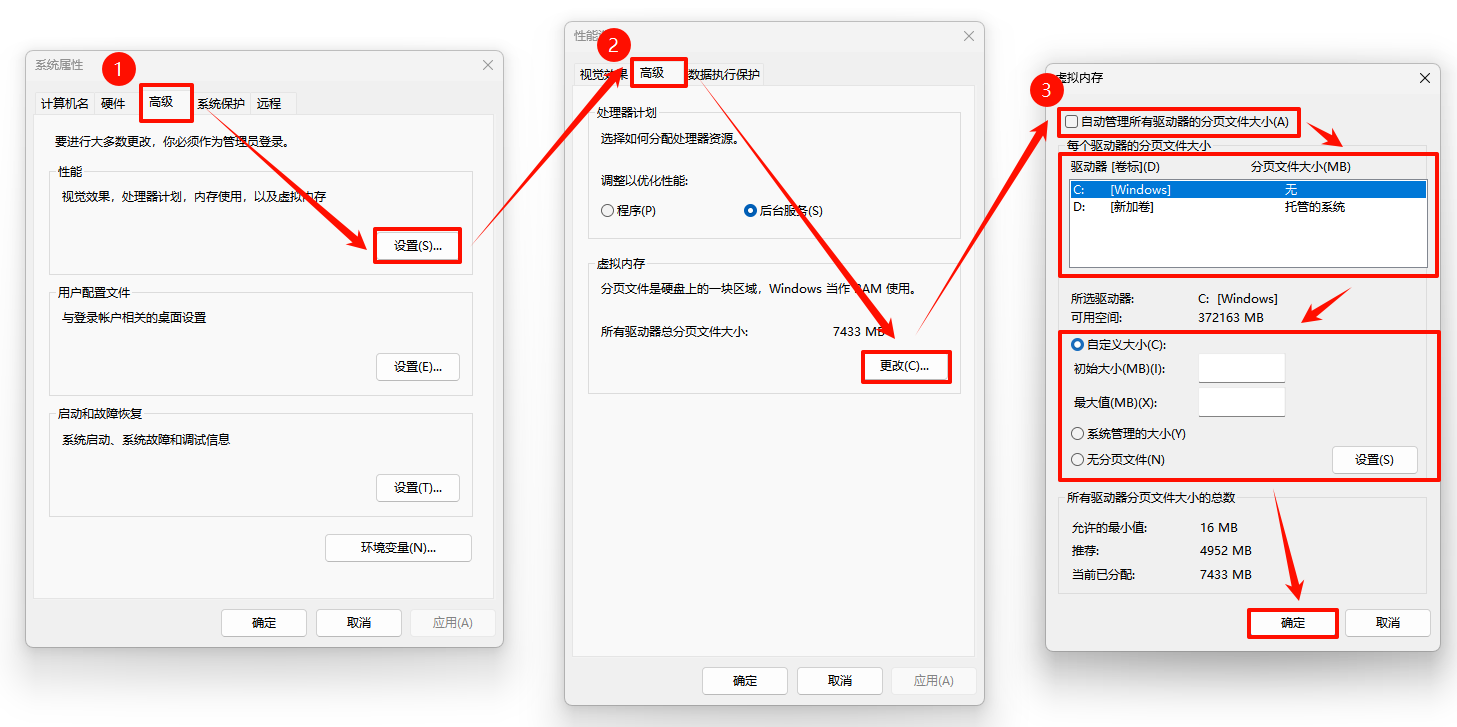Screen dimensions: 1457x727
Task: Select 无分页文件(N) radio button
Action: (x=1077, y=460)
